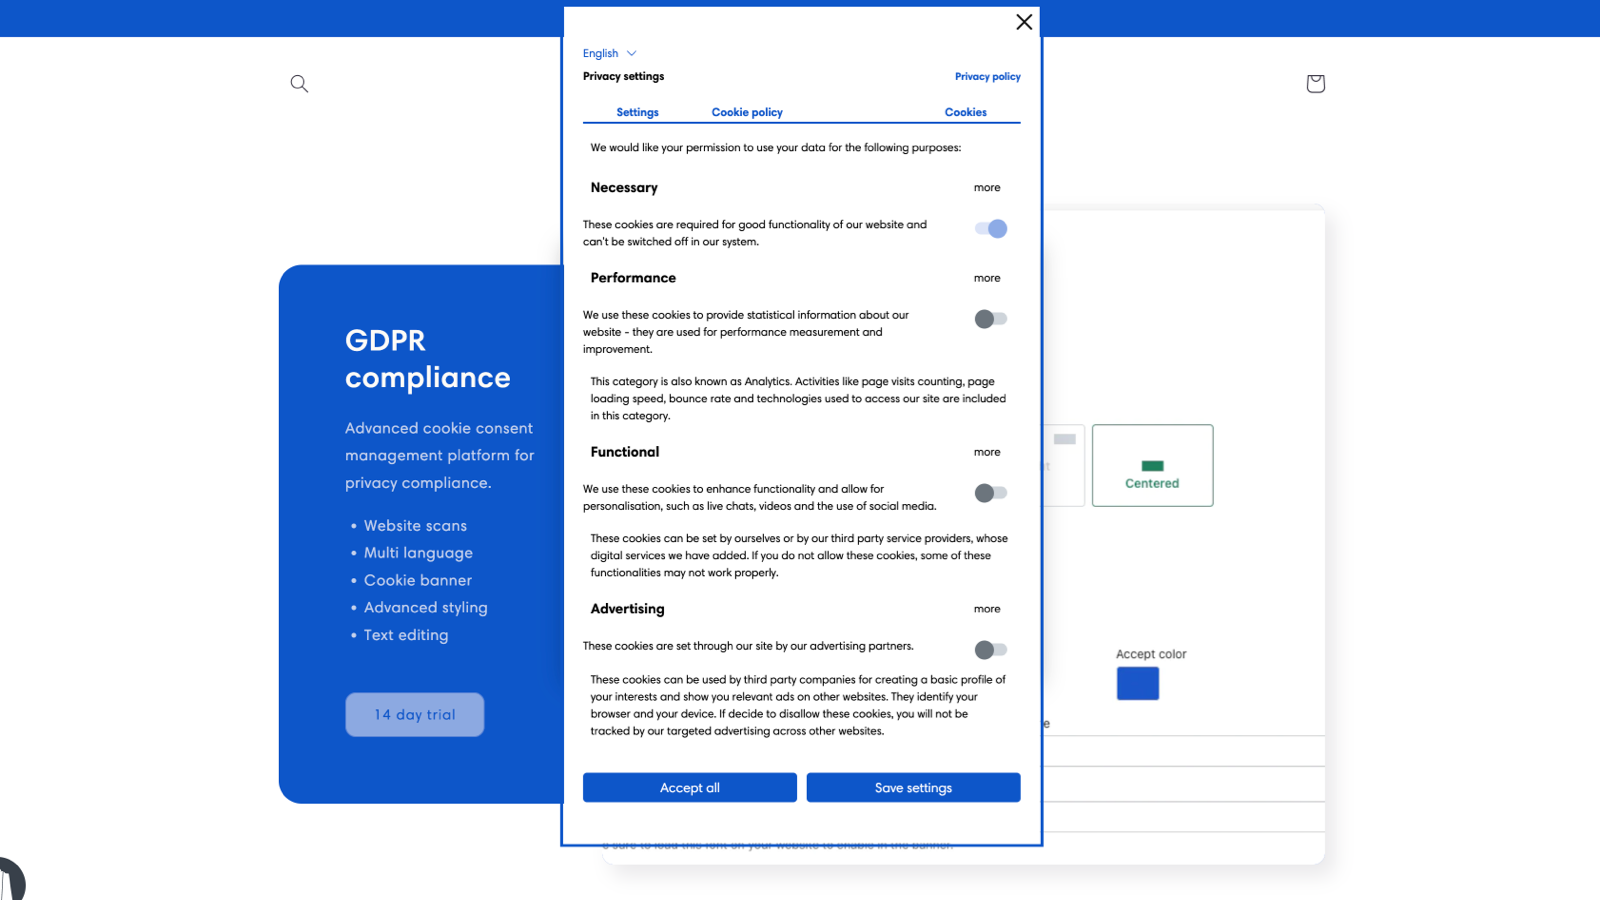This screenshot has height=900, width=1600.
Task: Open the Privacy policy link
Action: [987, 76]
